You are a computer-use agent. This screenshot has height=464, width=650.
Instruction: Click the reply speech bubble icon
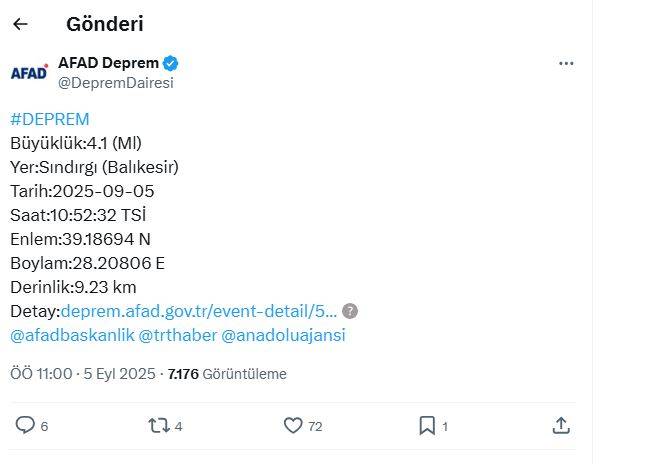25,426
